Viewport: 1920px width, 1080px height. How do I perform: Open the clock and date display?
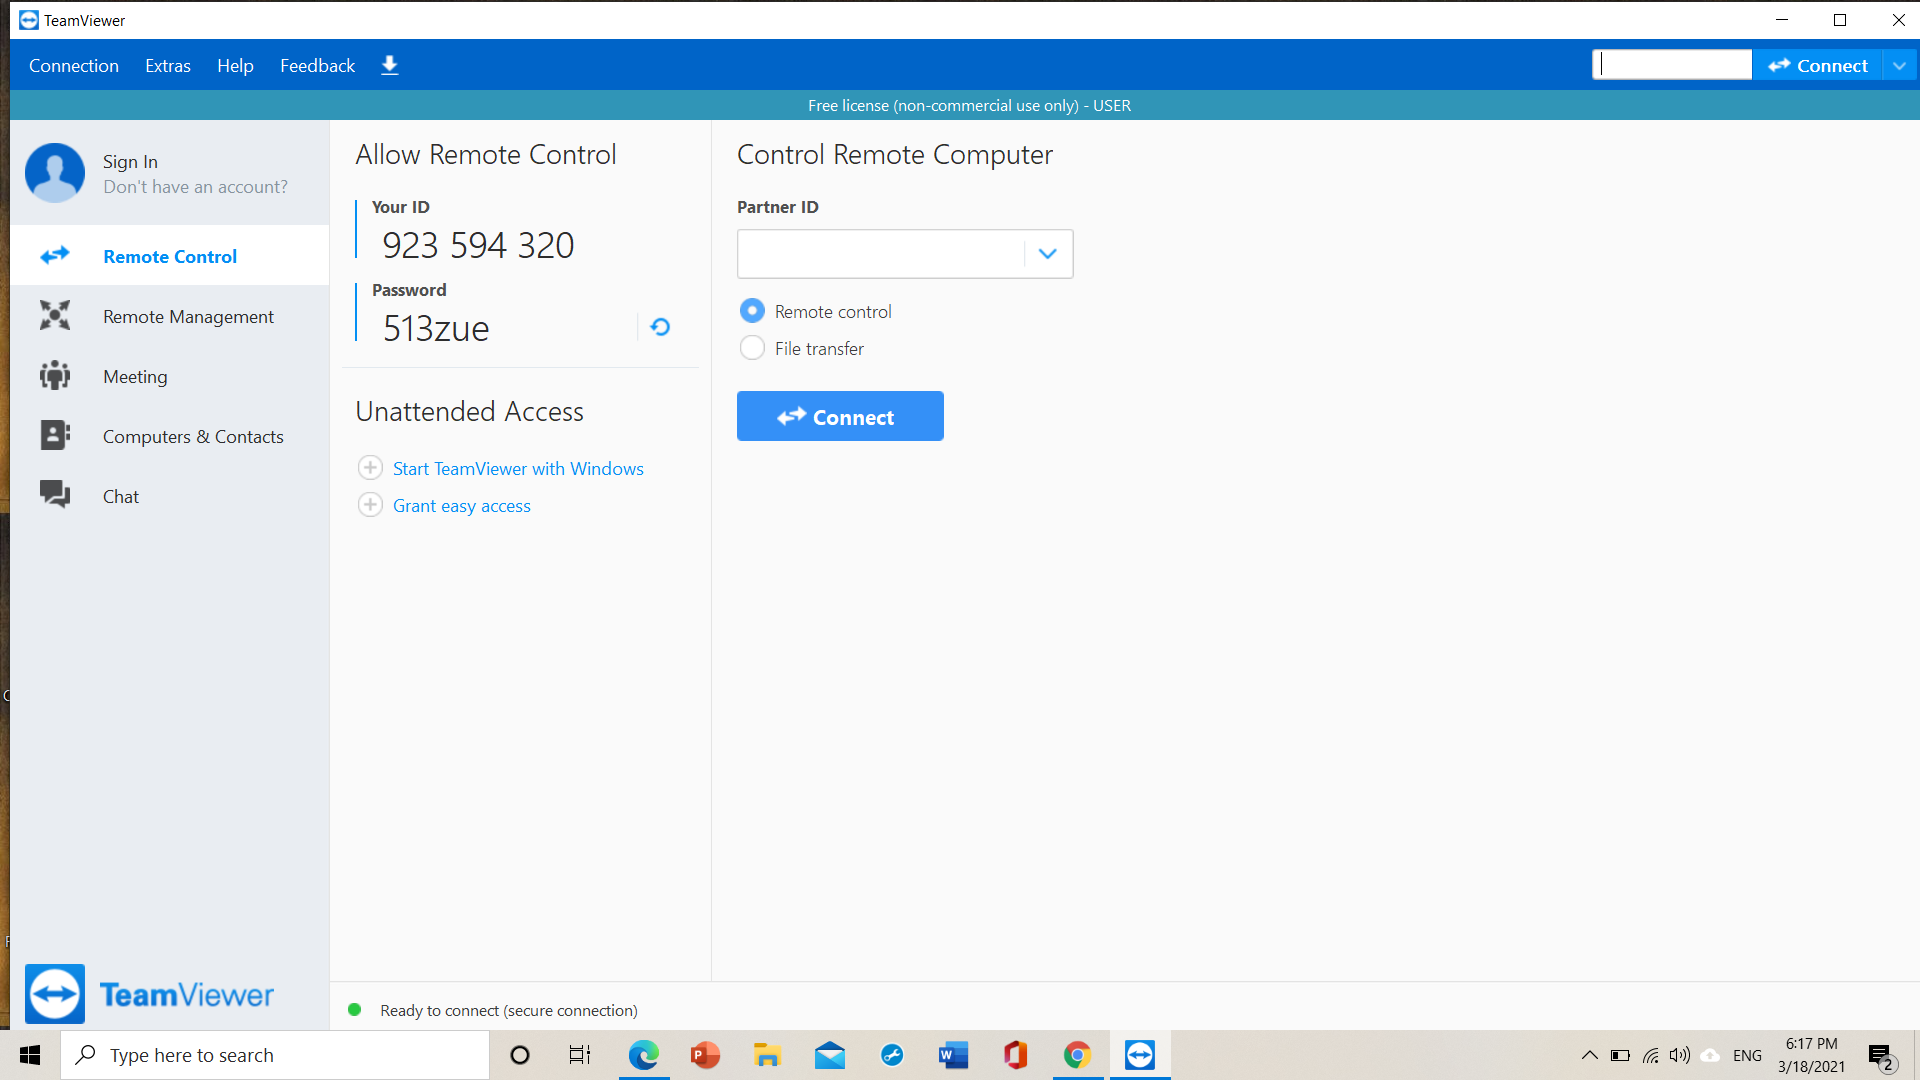1811,1055
